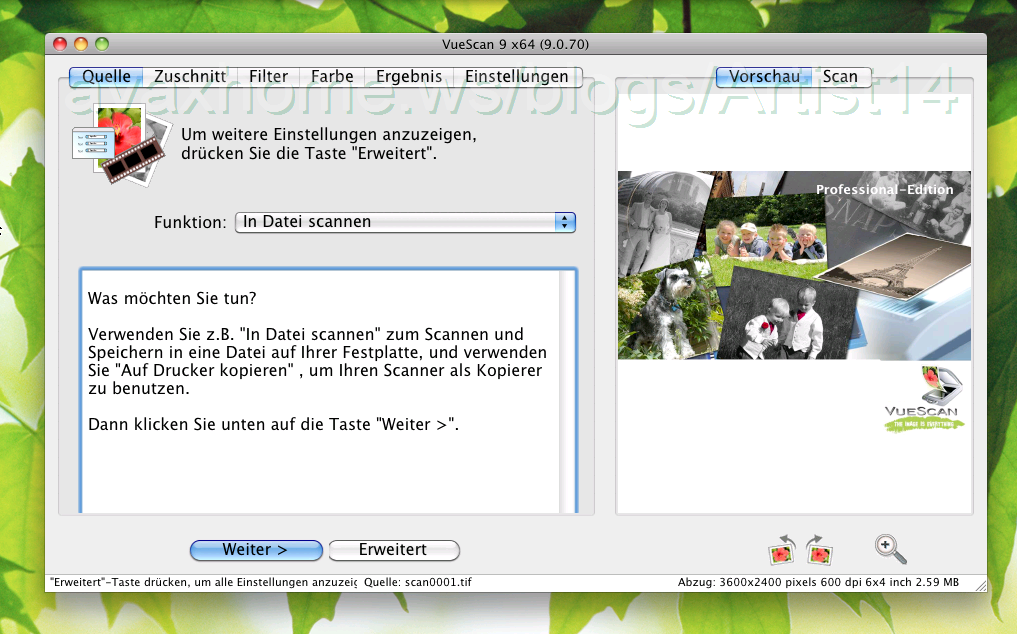Viewport: 1017px width, 634px height.
Task: Click the VueScan logo in preview
Action: [x=924, y=398]
